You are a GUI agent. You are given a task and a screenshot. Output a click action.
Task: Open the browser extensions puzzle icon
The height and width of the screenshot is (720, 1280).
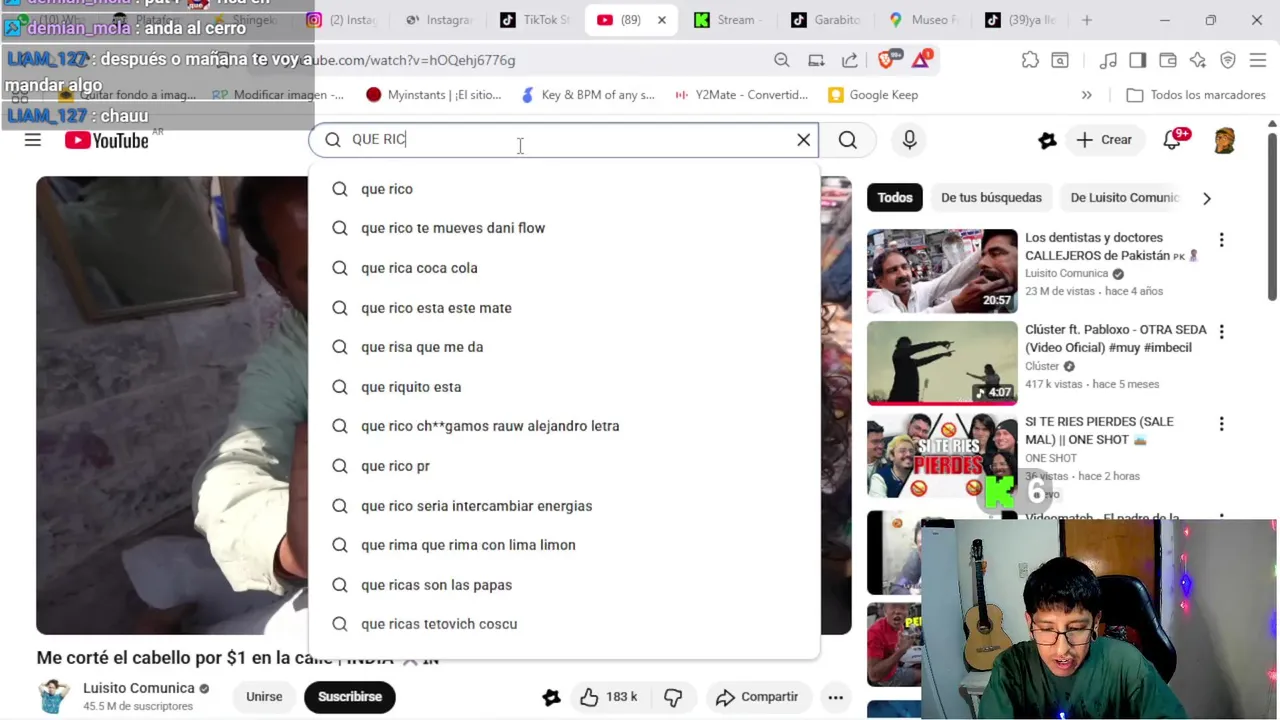click(x=1030, y=60)
